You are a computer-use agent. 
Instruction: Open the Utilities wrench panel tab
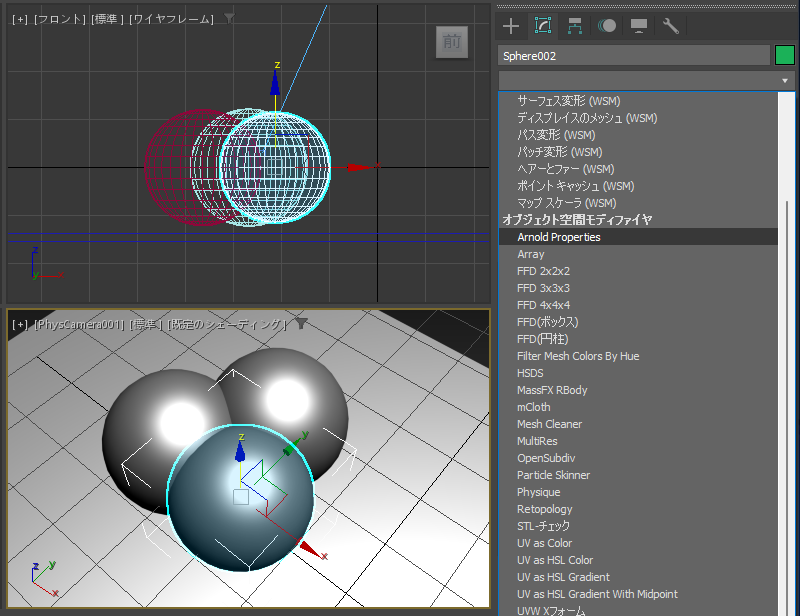tap(670, 26)
